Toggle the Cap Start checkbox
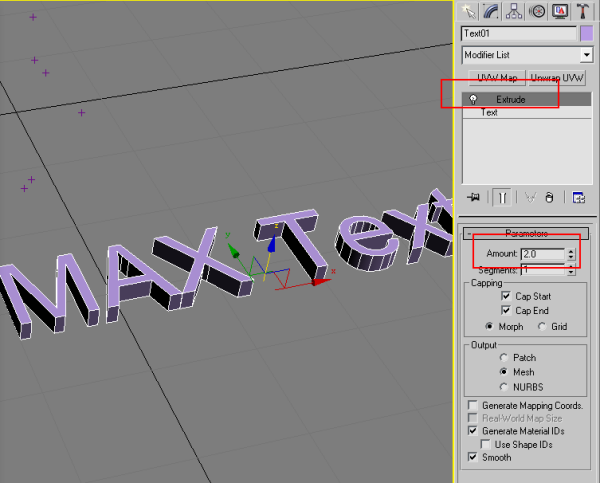This screenshot has width=600, height=483. point(505,296)
